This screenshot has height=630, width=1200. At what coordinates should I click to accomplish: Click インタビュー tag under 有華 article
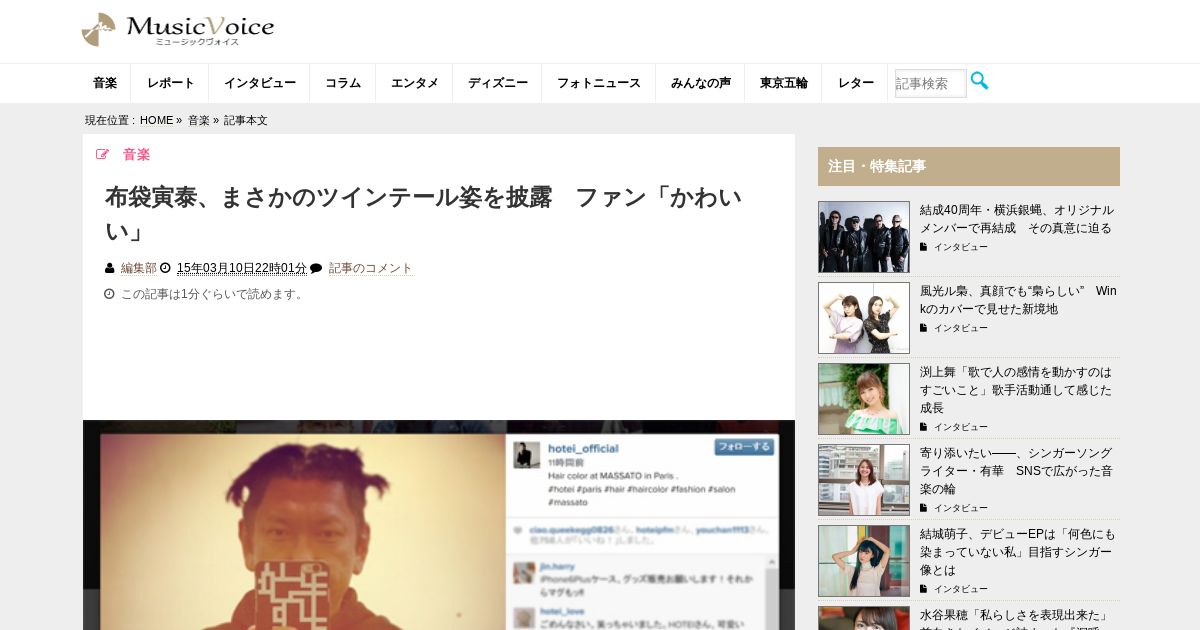click(960, 508)
